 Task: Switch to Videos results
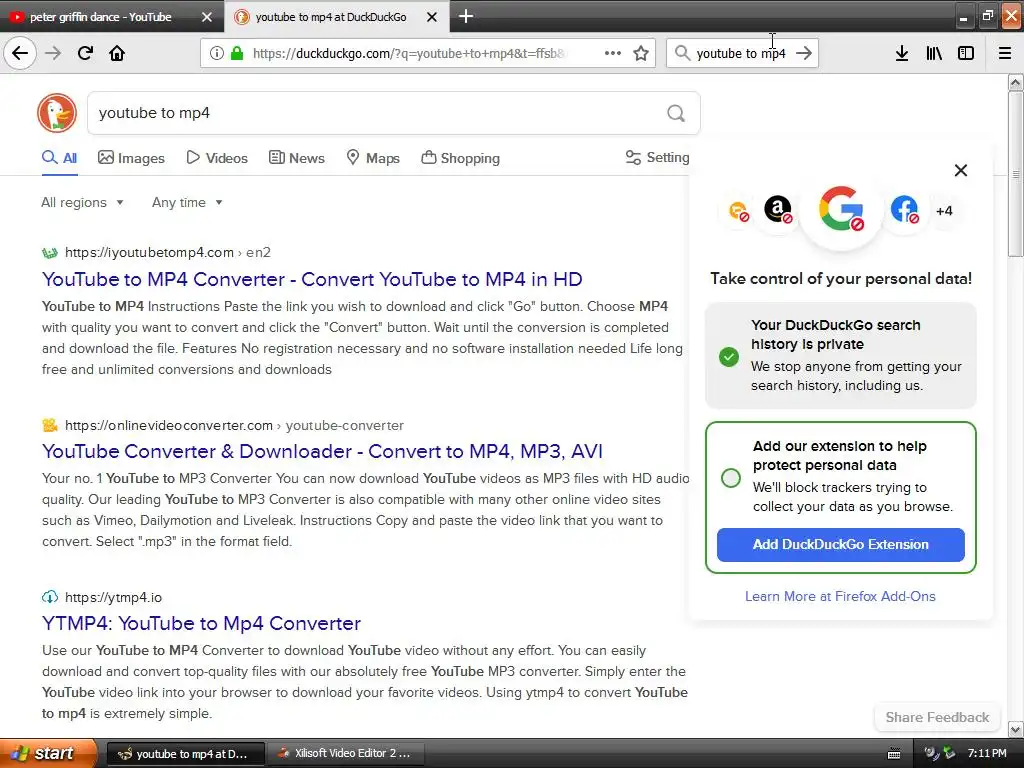click(x=217, y=158)
